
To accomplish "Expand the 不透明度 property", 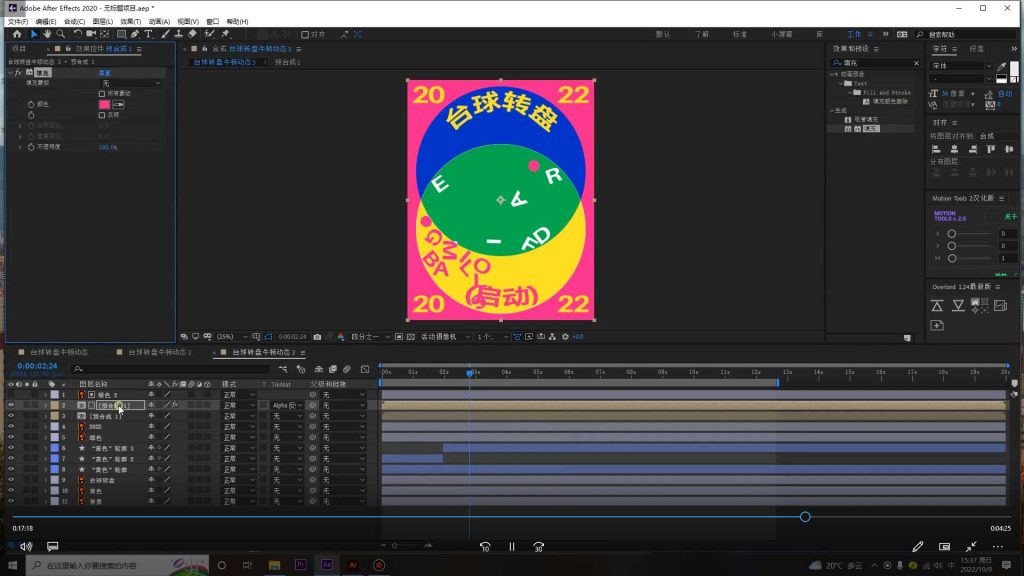I will pos(20,147).
